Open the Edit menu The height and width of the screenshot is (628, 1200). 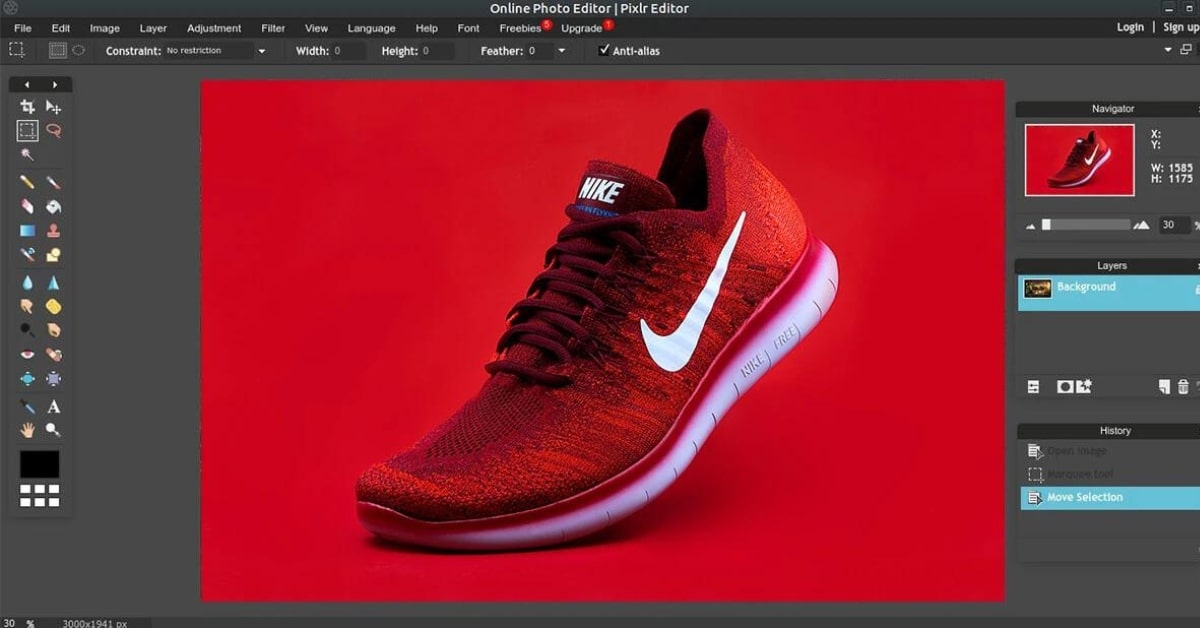[61, 28]
